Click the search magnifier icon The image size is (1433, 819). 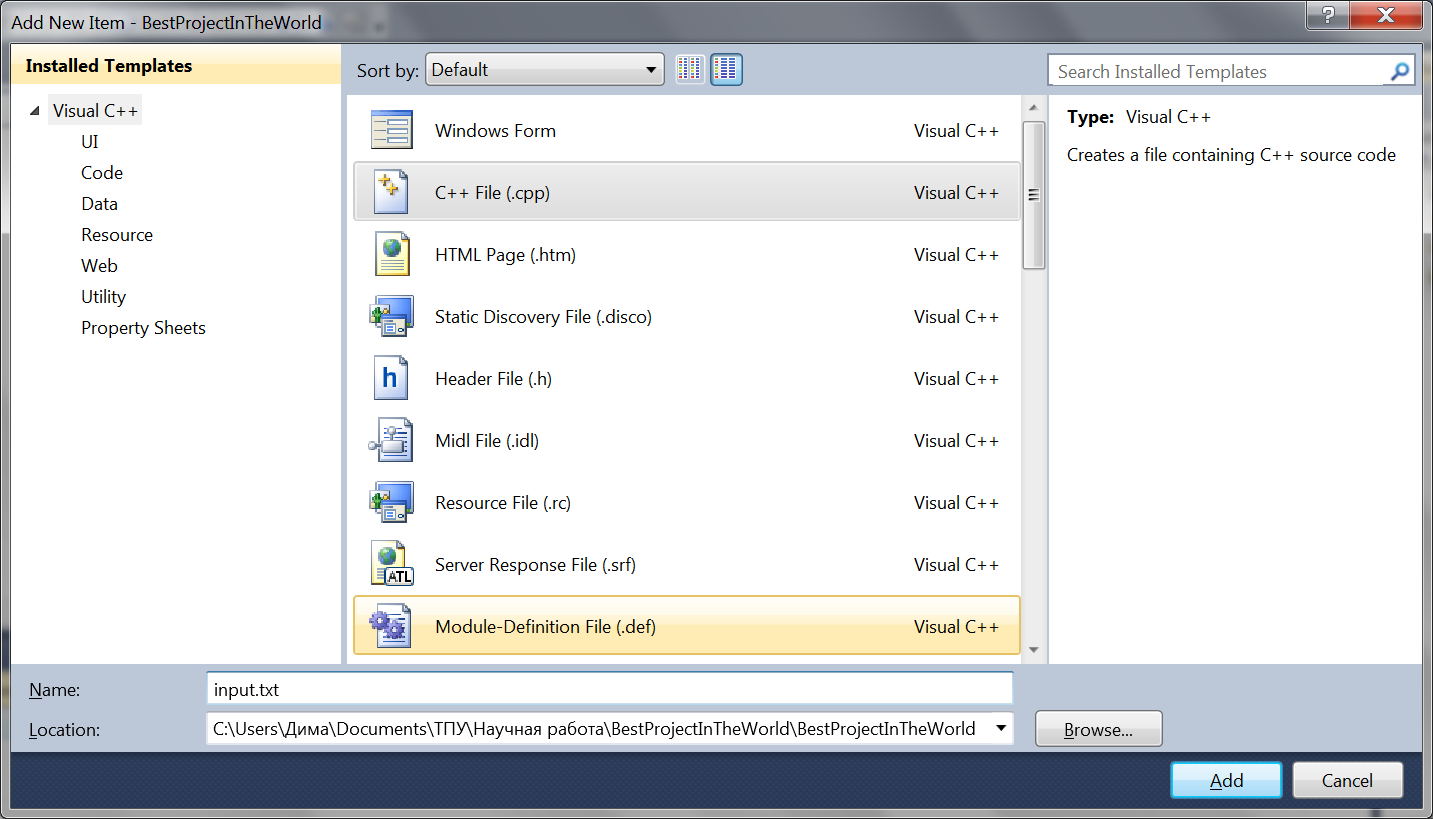coord(1401,71)
